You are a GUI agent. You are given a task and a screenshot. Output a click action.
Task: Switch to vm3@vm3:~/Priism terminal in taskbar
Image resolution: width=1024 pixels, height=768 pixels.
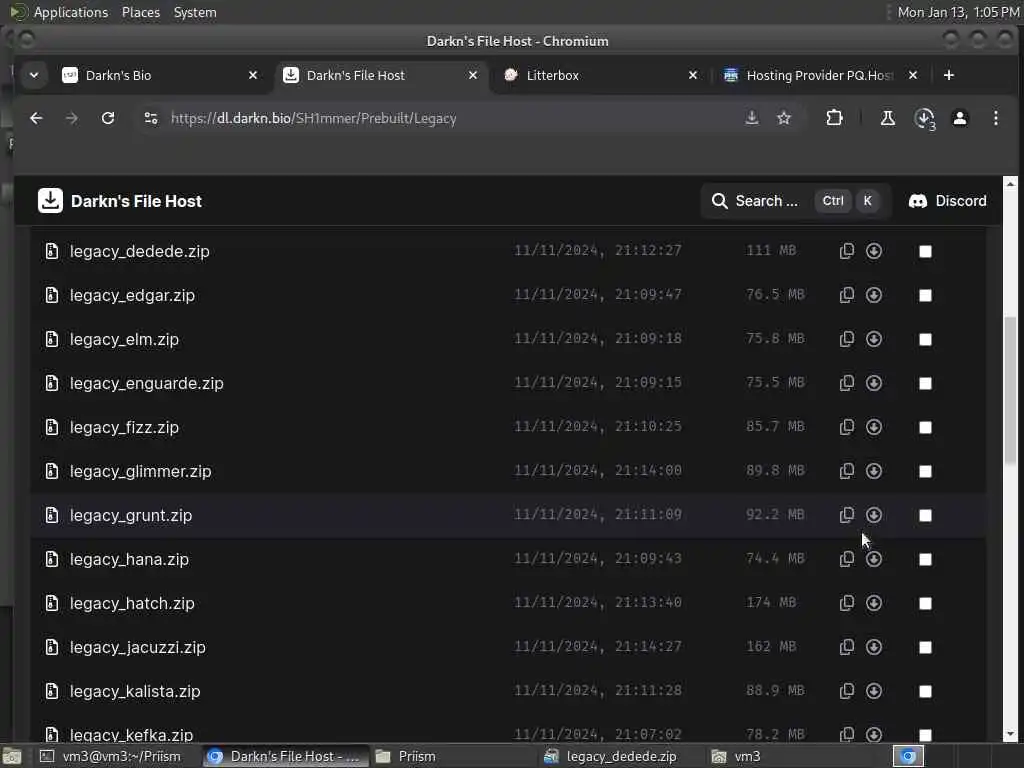coord(111,756)
